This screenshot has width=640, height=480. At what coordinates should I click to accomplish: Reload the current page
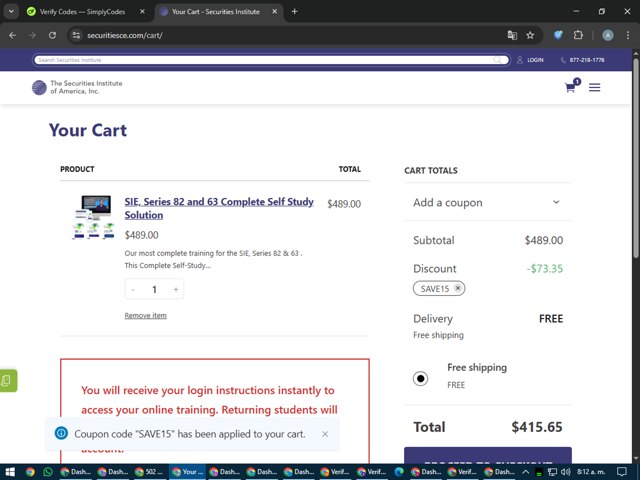click(x=52, y=36)
